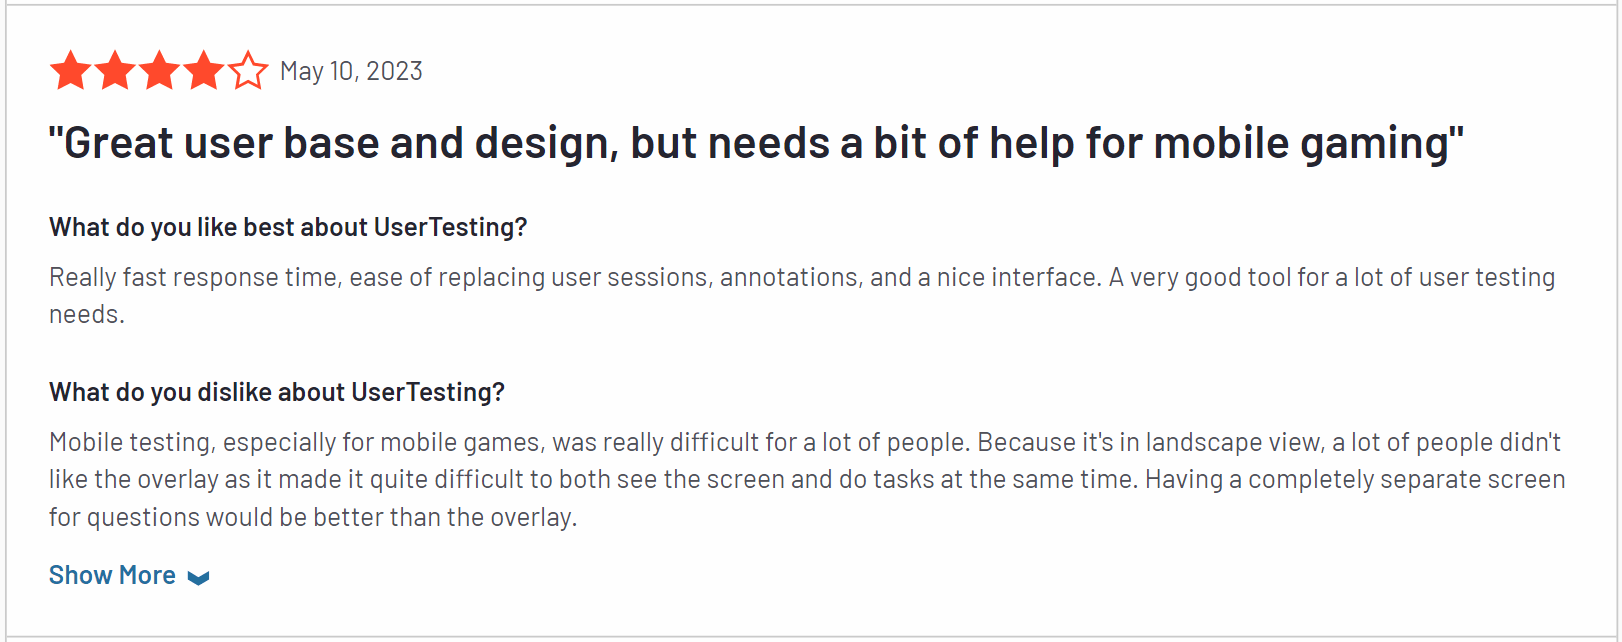Click the unfilled fifth star outline
Image resolution: width=1622 pixels, height=642 pixels.
246,70
